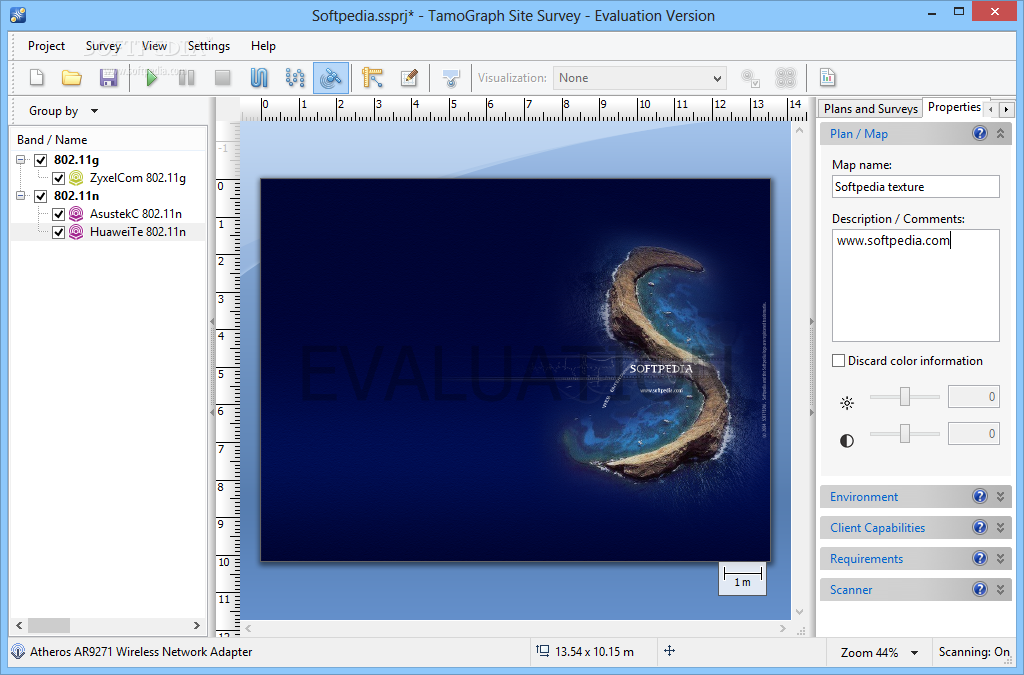
Task: Click the virtual AP placement tool icon
Action: point(451,78)
